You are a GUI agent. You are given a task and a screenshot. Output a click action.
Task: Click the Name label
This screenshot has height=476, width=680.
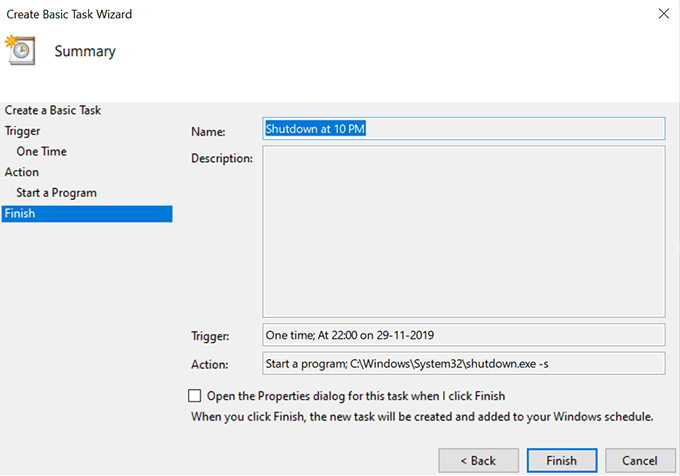(208, 131)
